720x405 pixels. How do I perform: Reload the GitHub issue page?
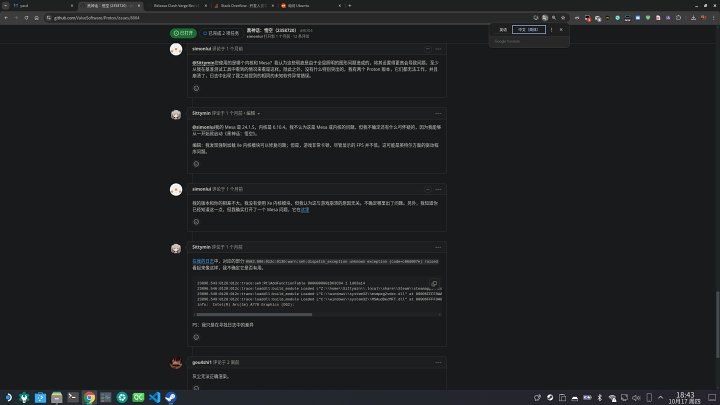click(26, 18)
